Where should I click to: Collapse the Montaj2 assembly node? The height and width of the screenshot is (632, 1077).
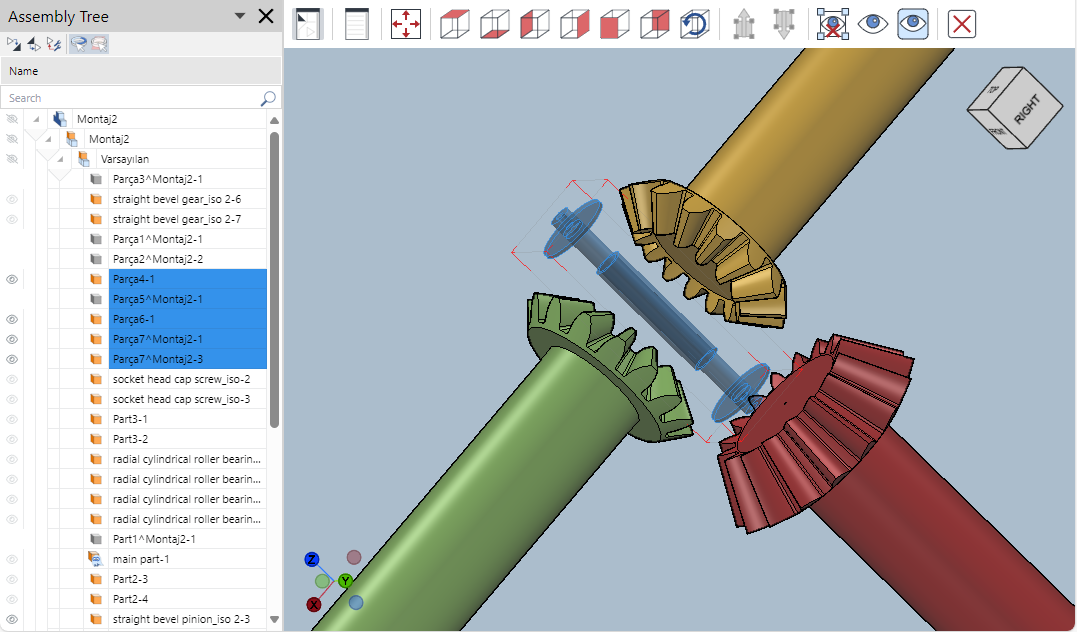[x=46, y=138]
